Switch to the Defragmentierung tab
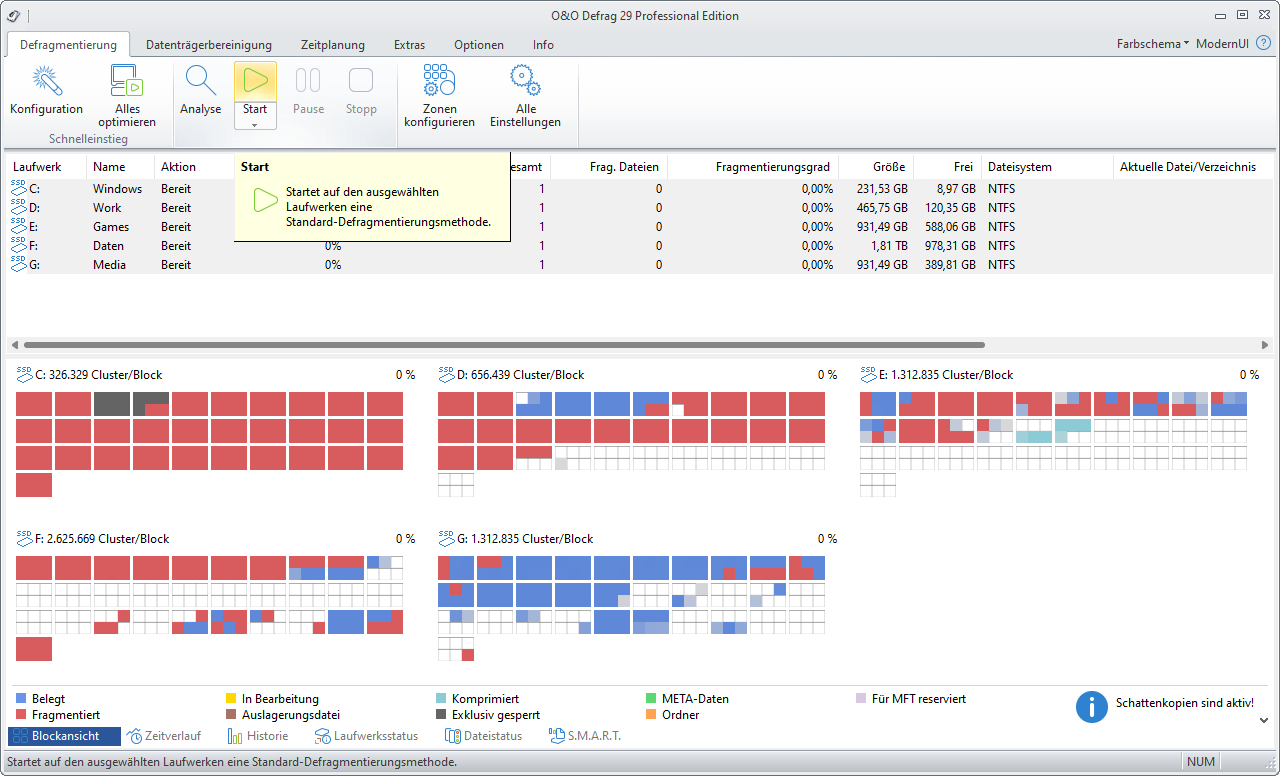The width and height of the screenshot is (1280, 776). pos(68,45)
